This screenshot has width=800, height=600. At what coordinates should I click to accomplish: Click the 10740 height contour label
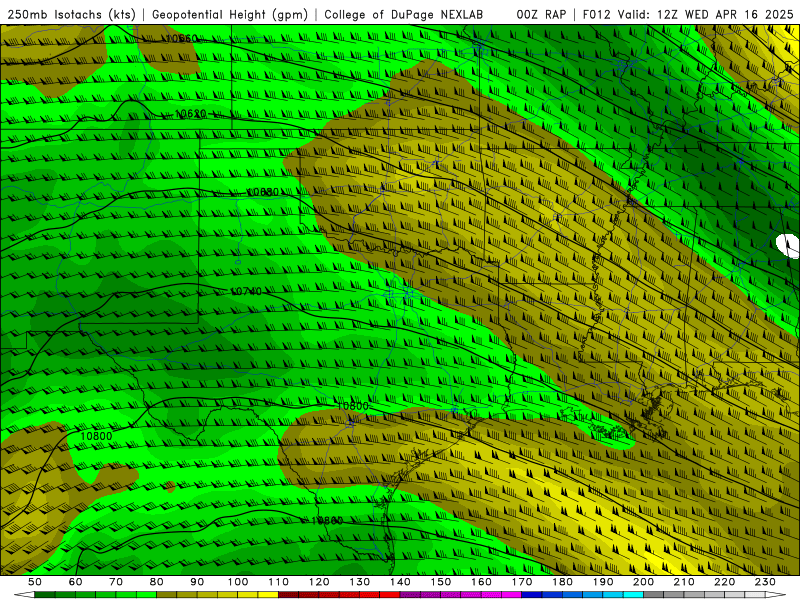click(246, 291)
